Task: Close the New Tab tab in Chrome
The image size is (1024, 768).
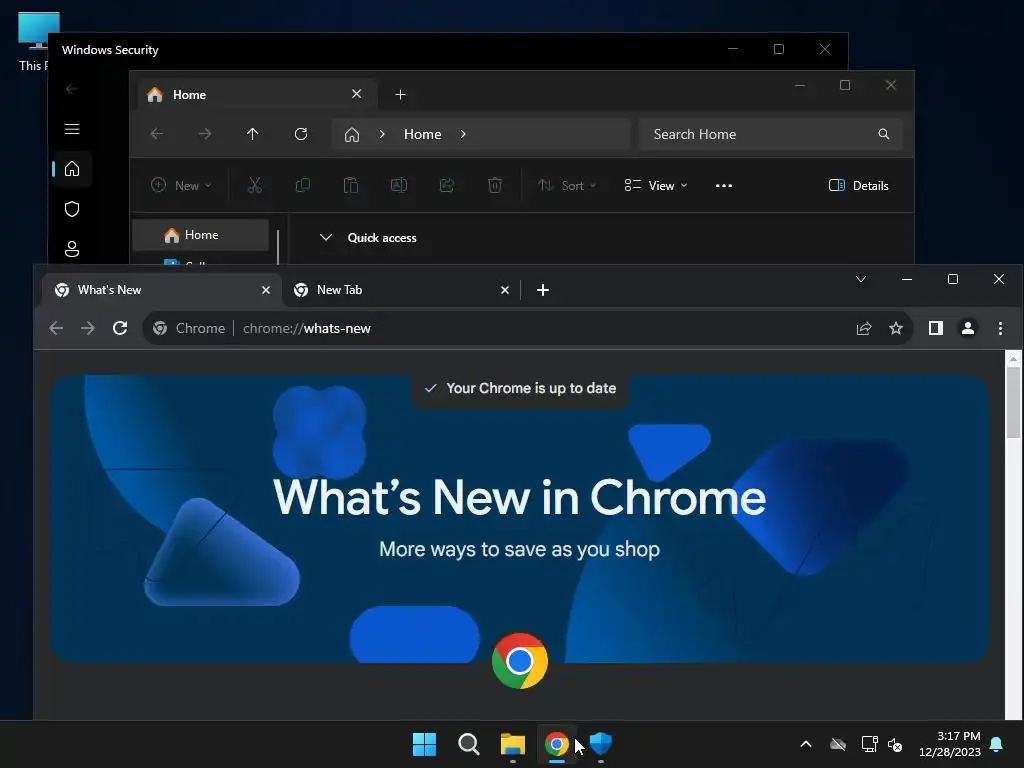Action: 505,289
